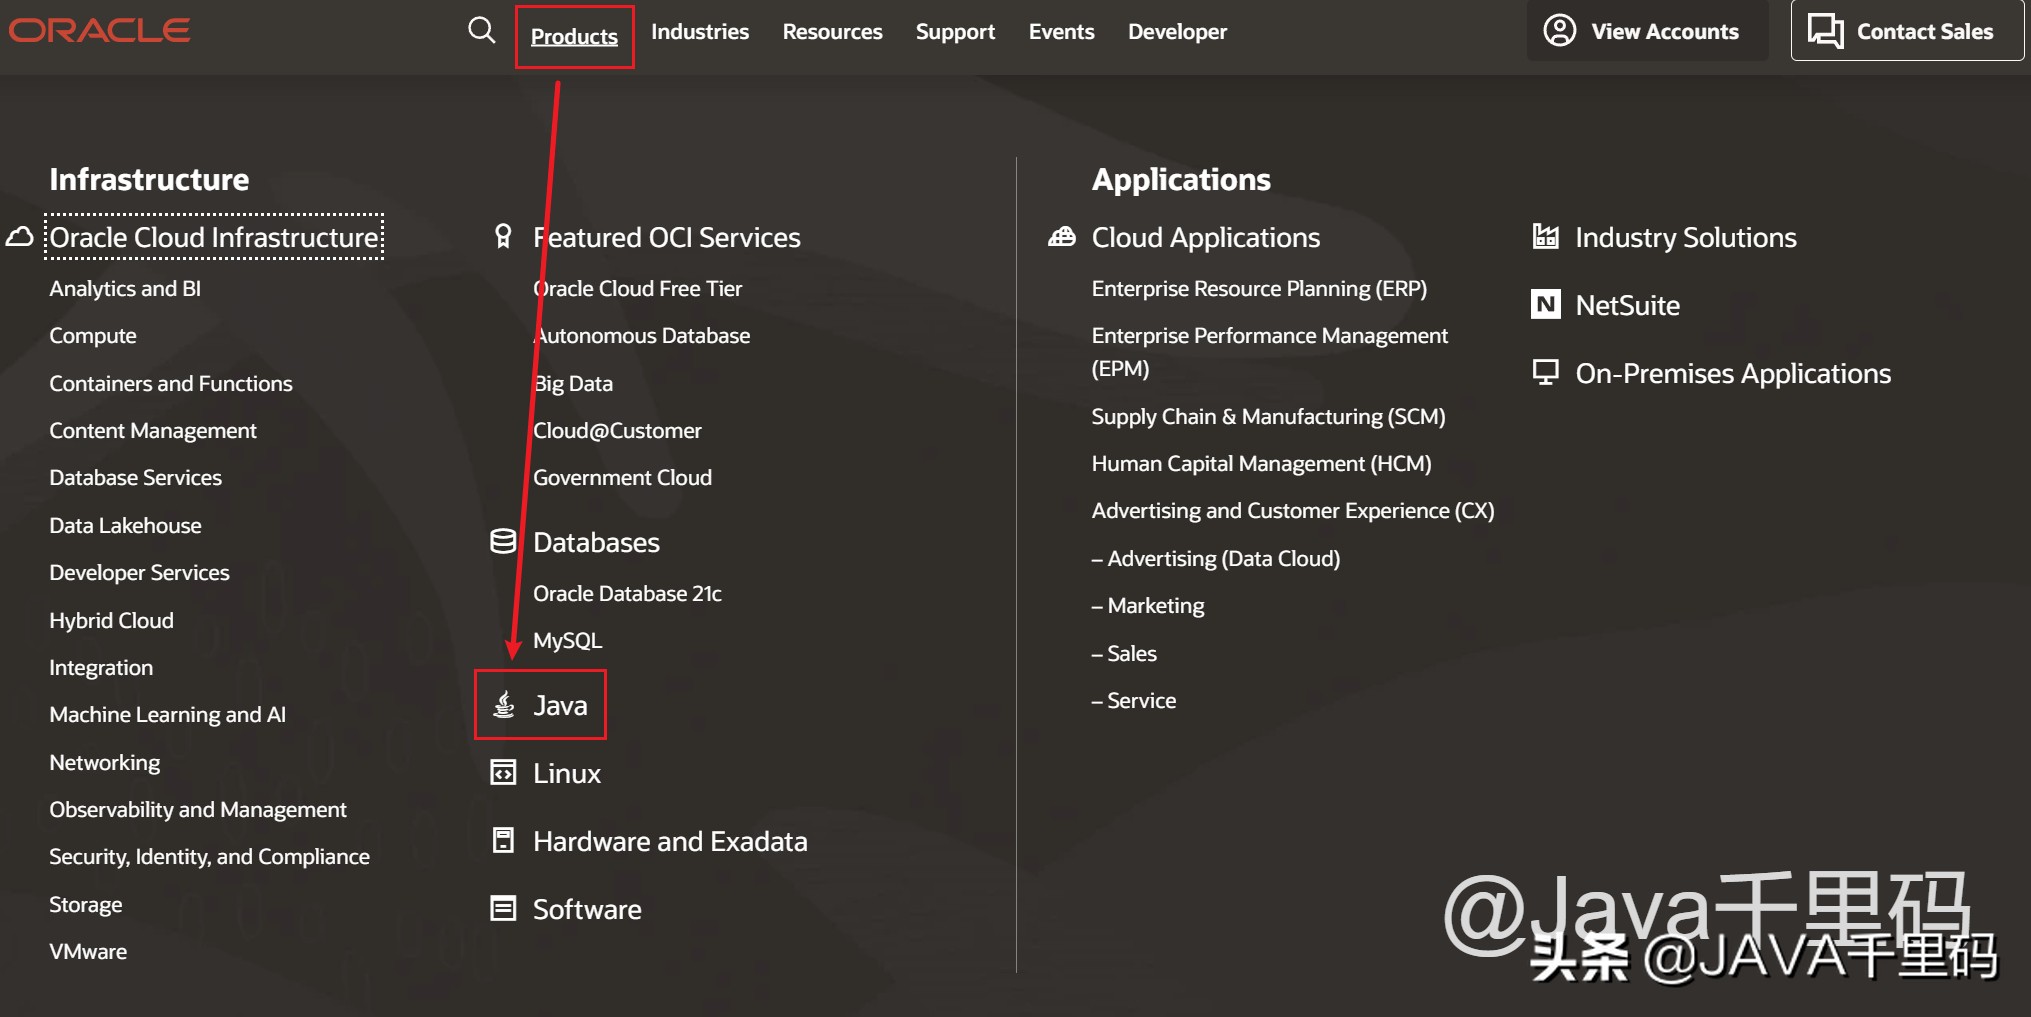This screenshot has height=1017, width=2031.
Task: Open Hardware and Exadata link
Action: point(670,841)
